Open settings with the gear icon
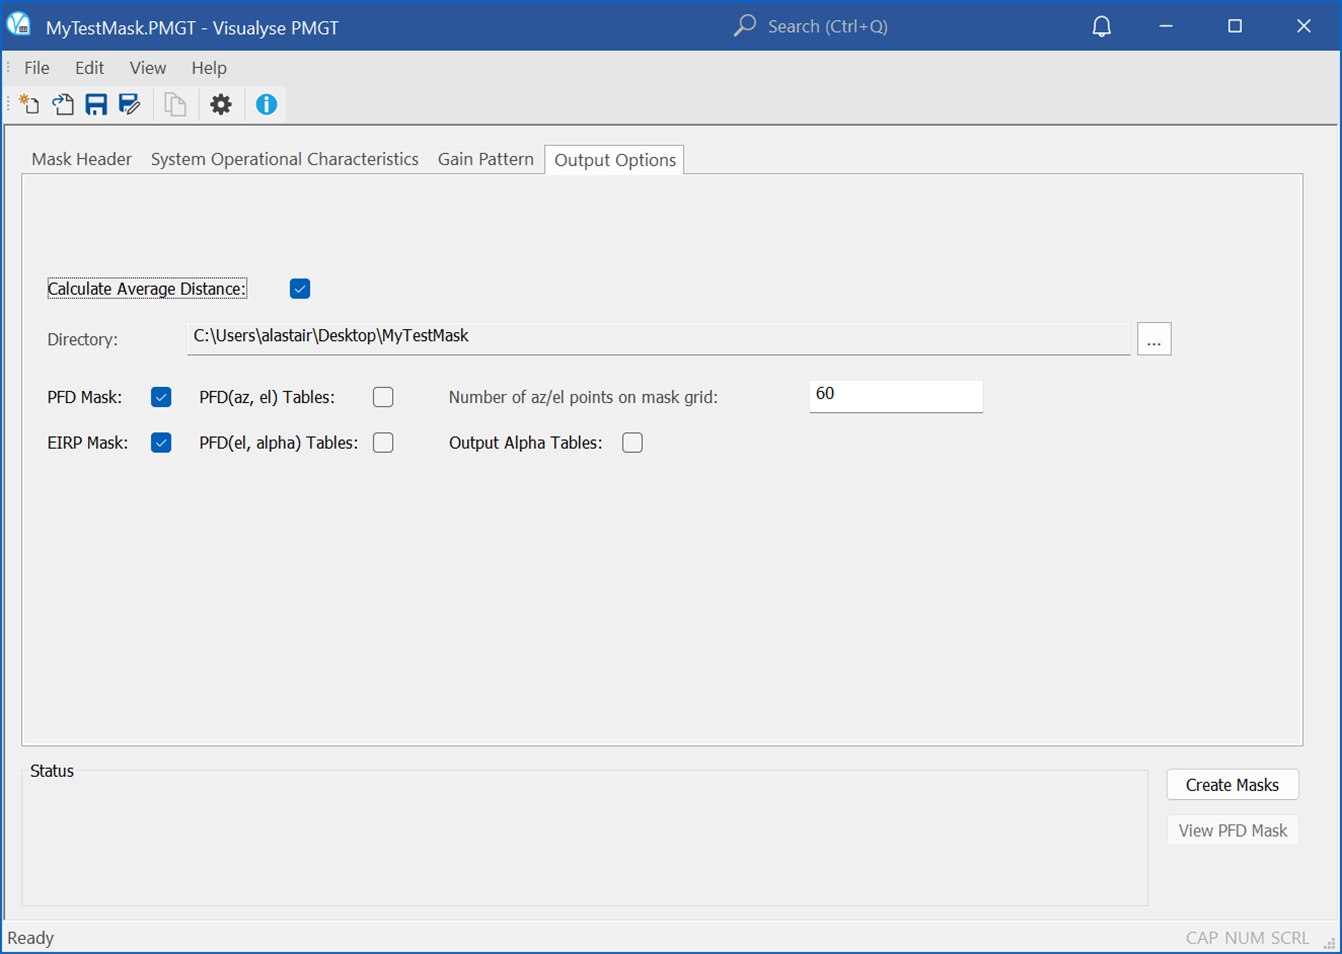1342x954 pixels. pyautogui.click(x=221, y=104)
